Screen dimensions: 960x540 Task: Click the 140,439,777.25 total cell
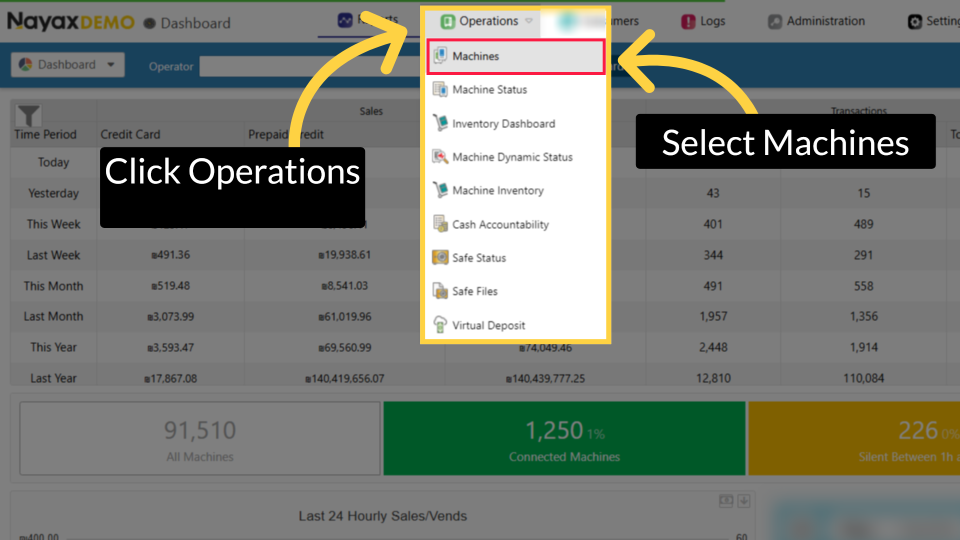tap(546, 378)
